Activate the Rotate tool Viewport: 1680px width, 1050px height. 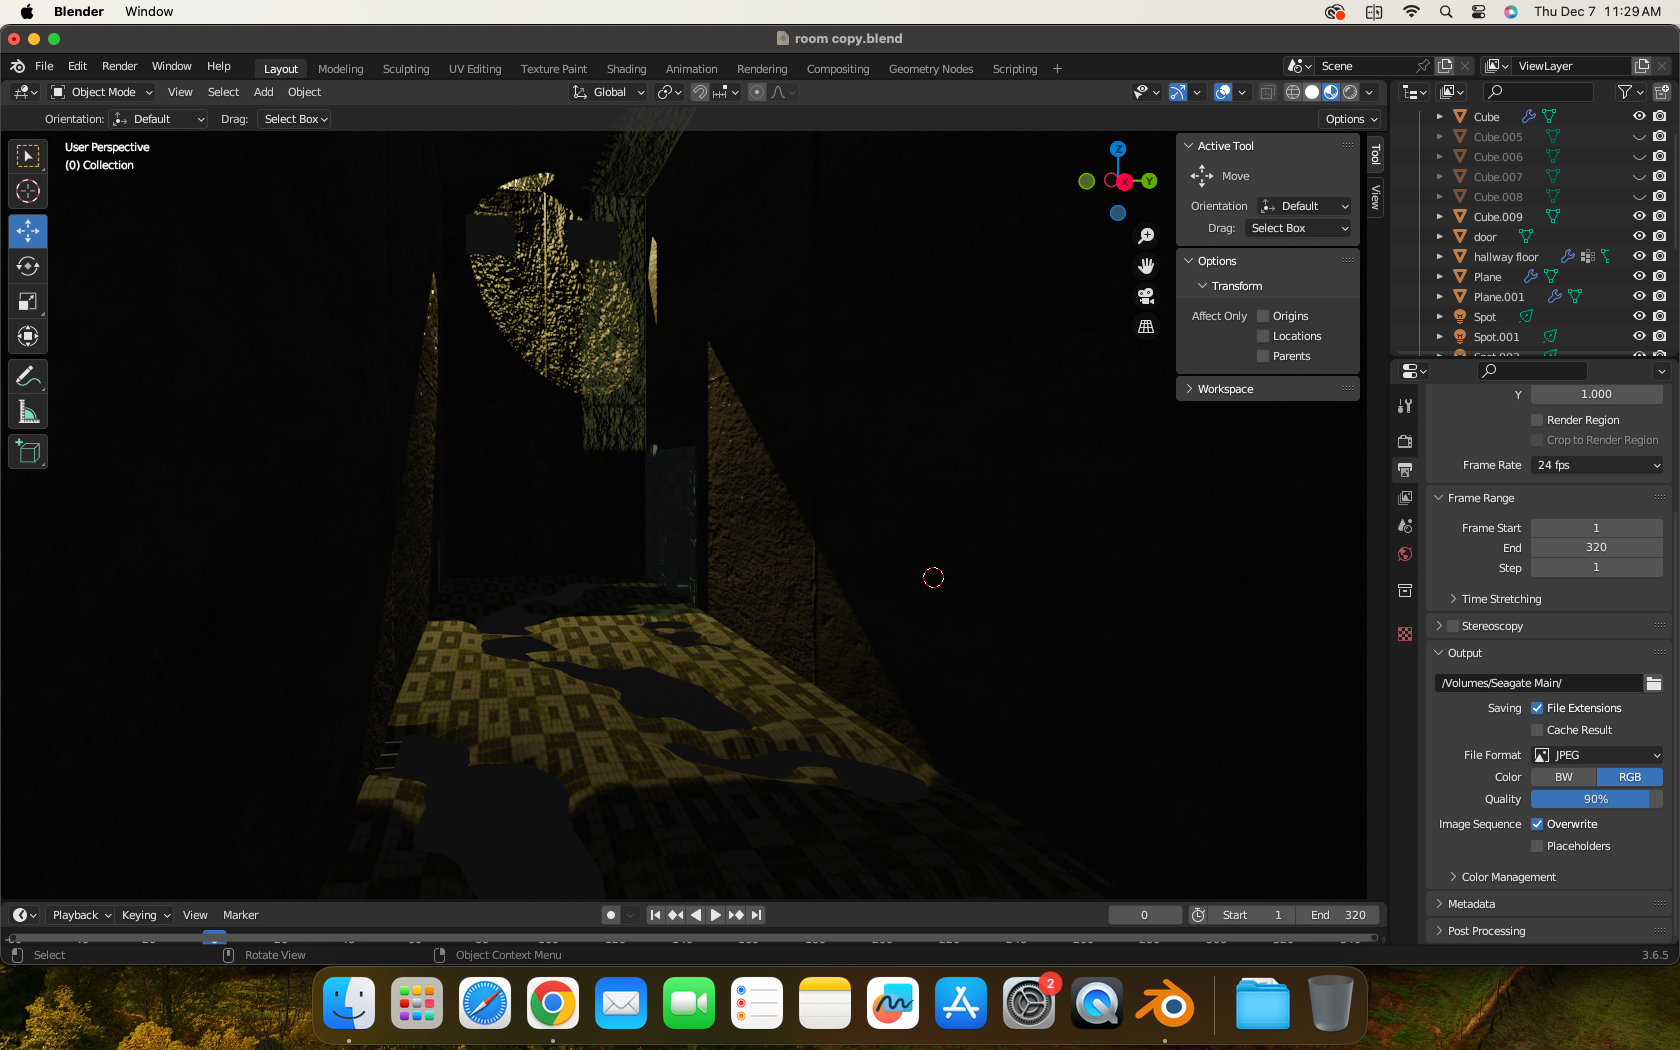pyautogui.click(x=28, y=266)
